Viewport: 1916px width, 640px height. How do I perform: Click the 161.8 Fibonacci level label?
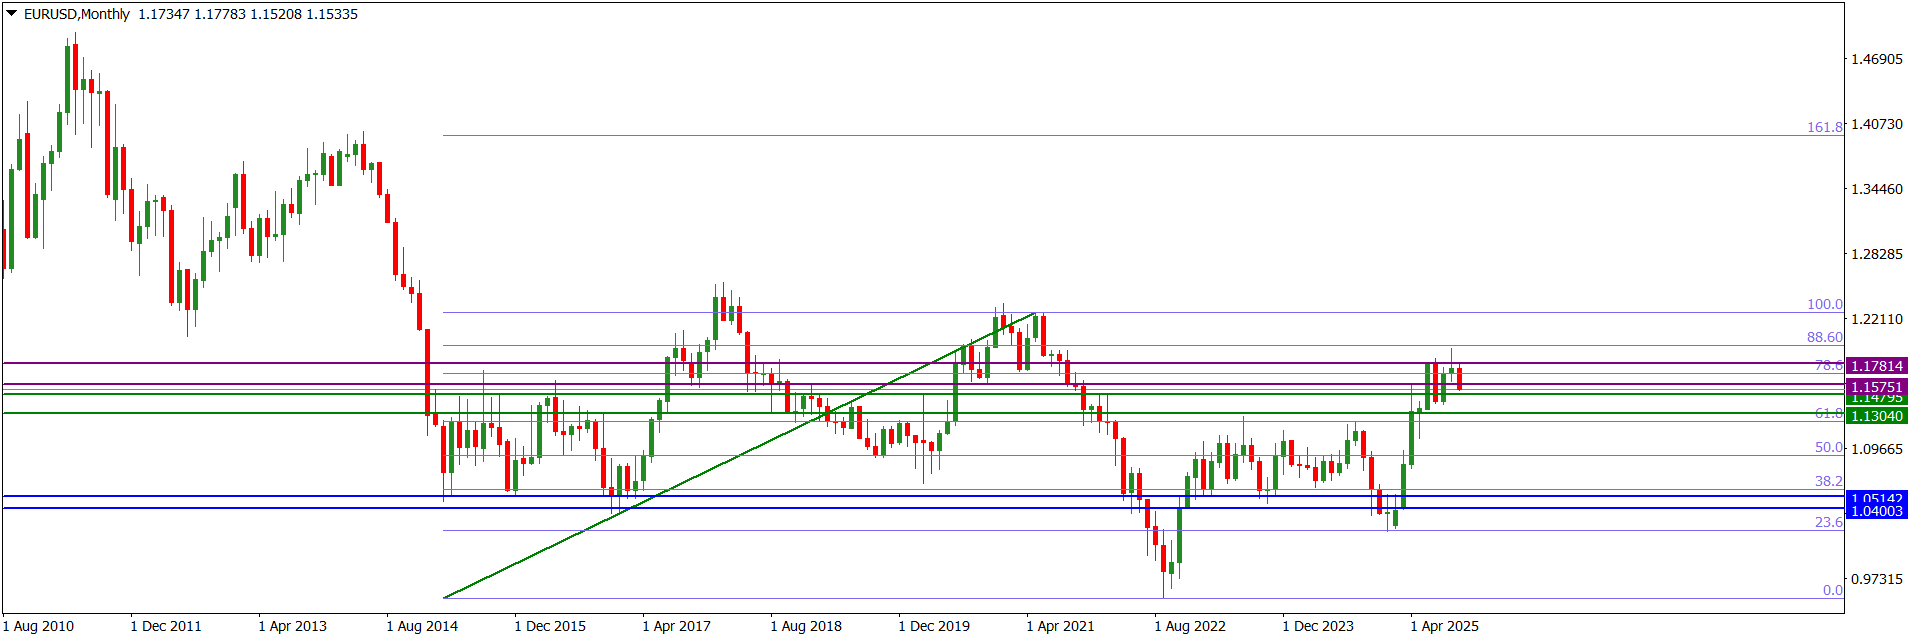click(x=1824, y=127)
